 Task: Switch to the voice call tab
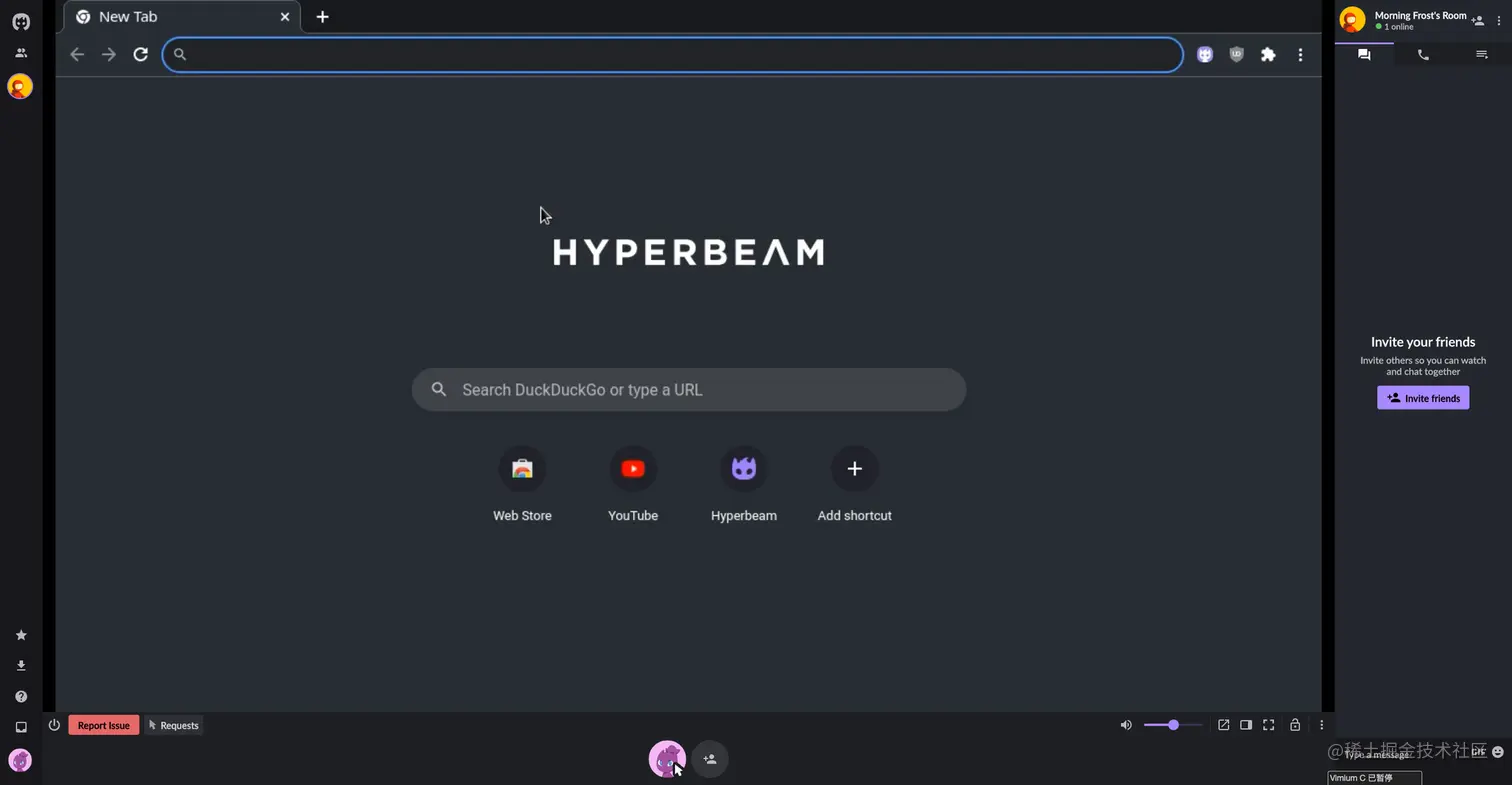coord(1423,55)
